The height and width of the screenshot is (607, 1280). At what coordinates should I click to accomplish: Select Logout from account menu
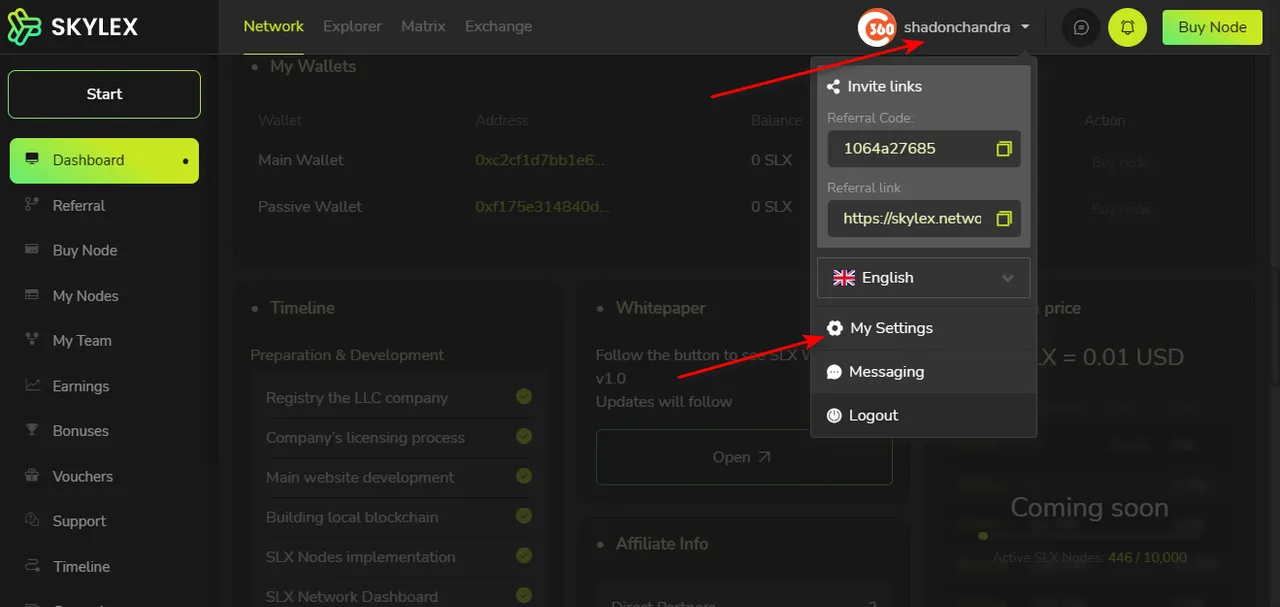923,416
